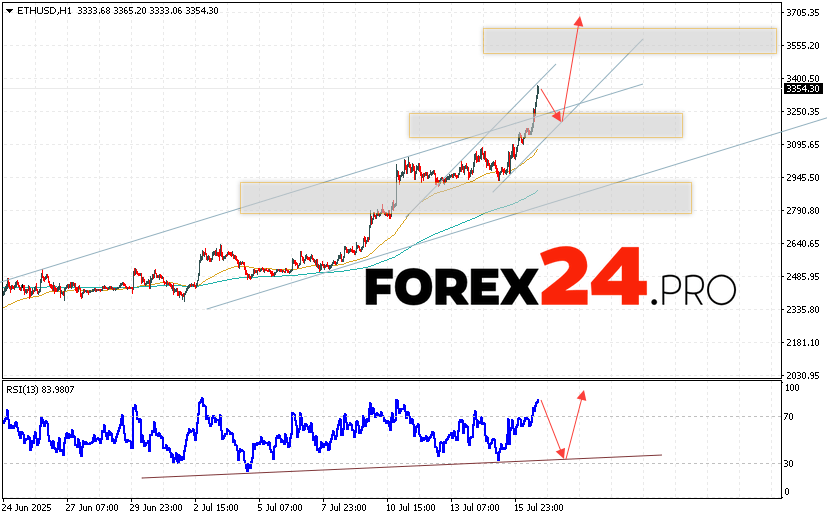The height and width of the screenshot is (519, 827).
Task: Click the red upward arrowhead above 3555 zone
Action: pyautogui.click(x=577, y=20)
